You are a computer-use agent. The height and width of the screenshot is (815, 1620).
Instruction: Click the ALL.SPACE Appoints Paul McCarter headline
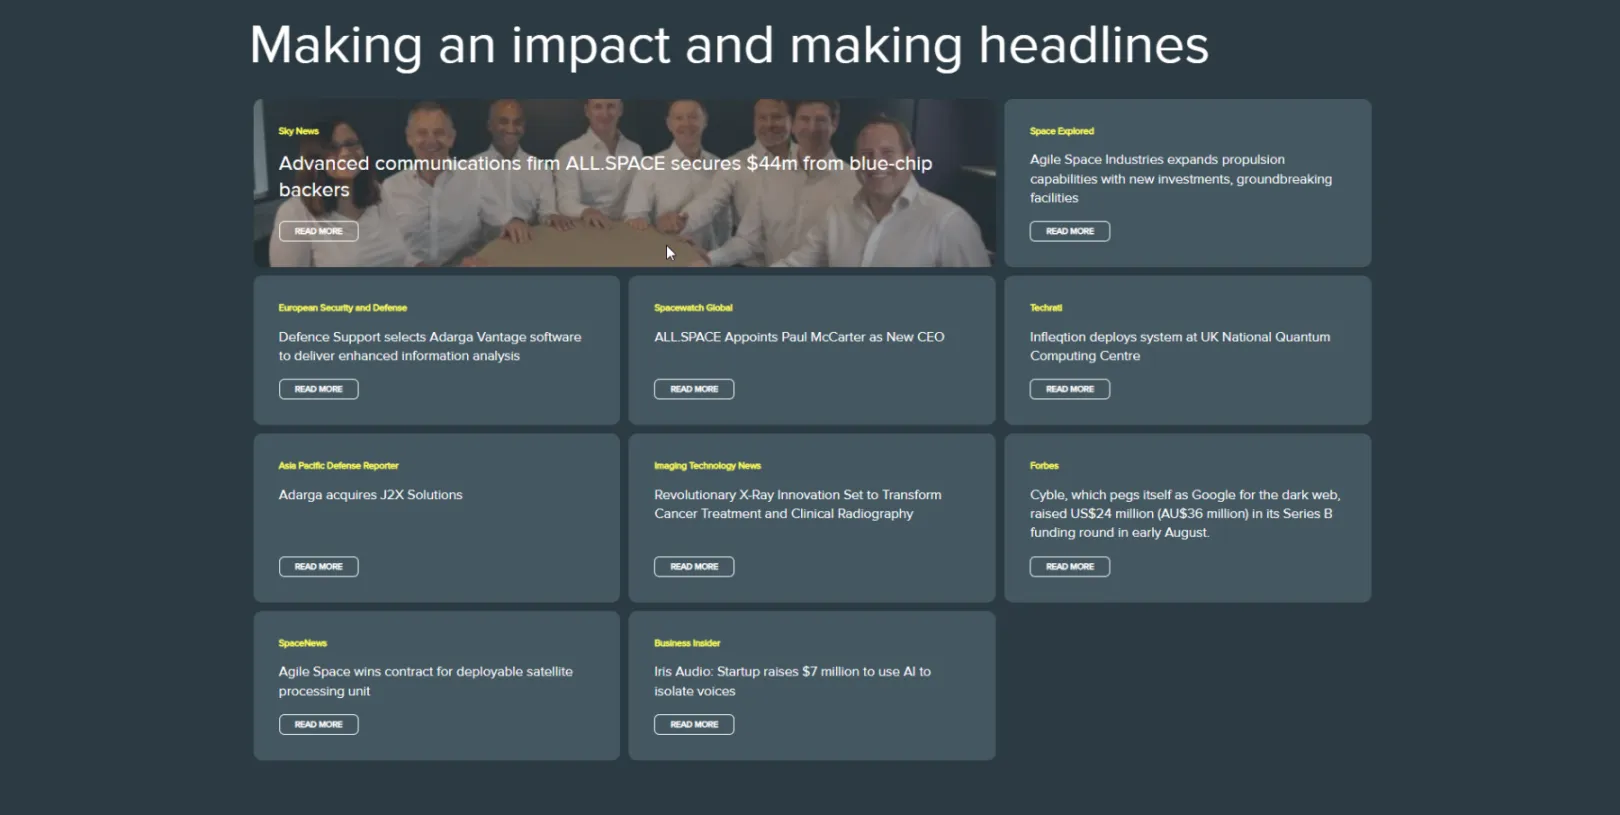798,337
